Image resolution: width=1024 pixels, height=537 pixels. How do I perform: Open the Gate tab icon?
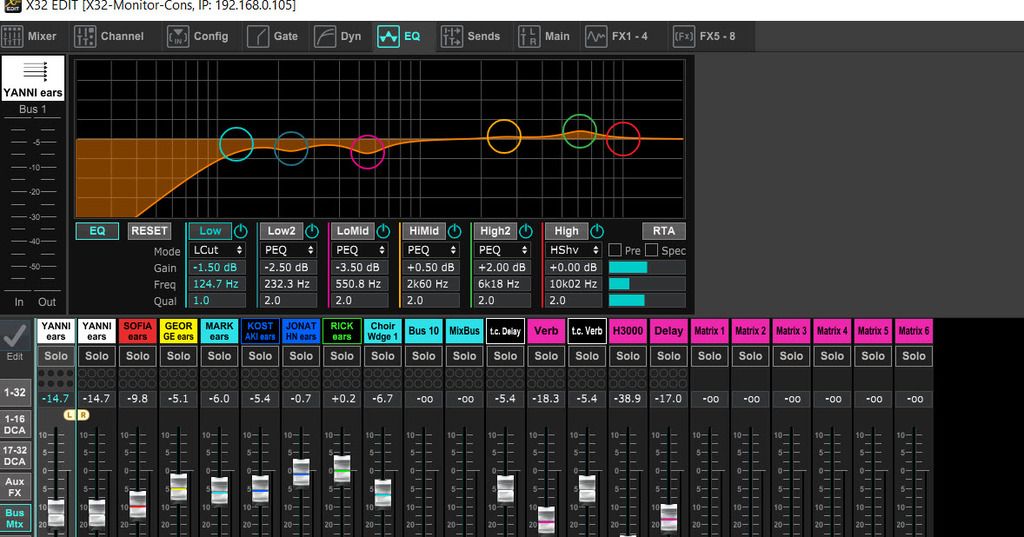click(x=257, y=37)
